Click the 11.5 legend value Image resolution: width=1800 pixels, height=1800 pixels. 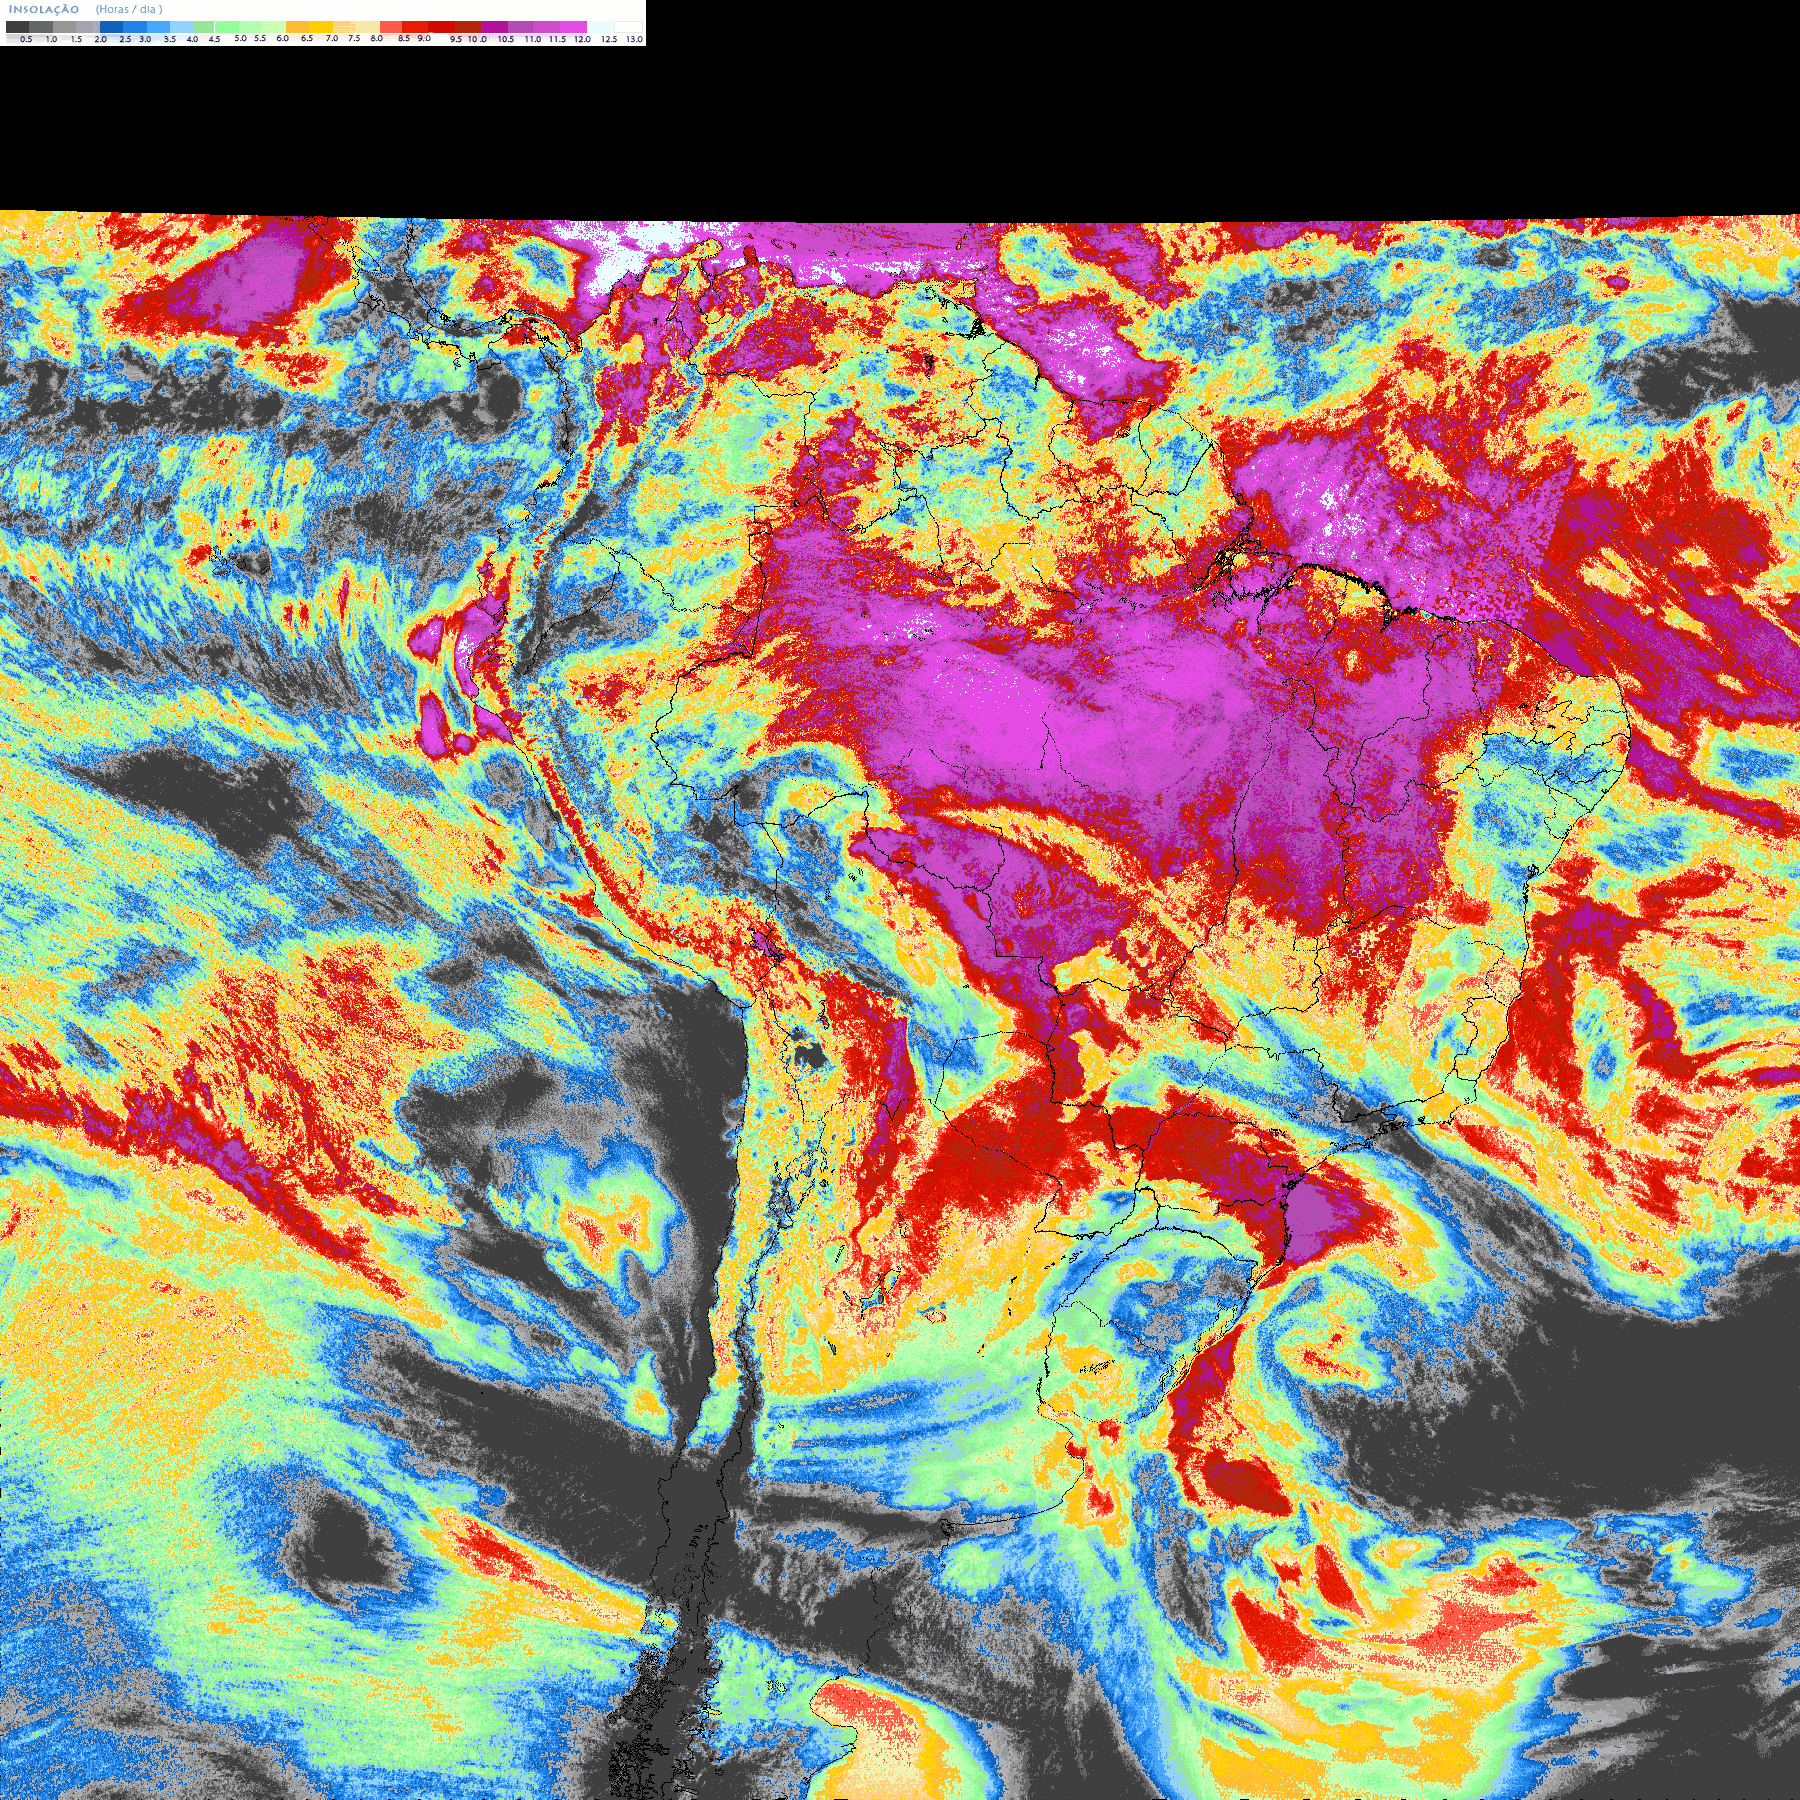point(557,39)
